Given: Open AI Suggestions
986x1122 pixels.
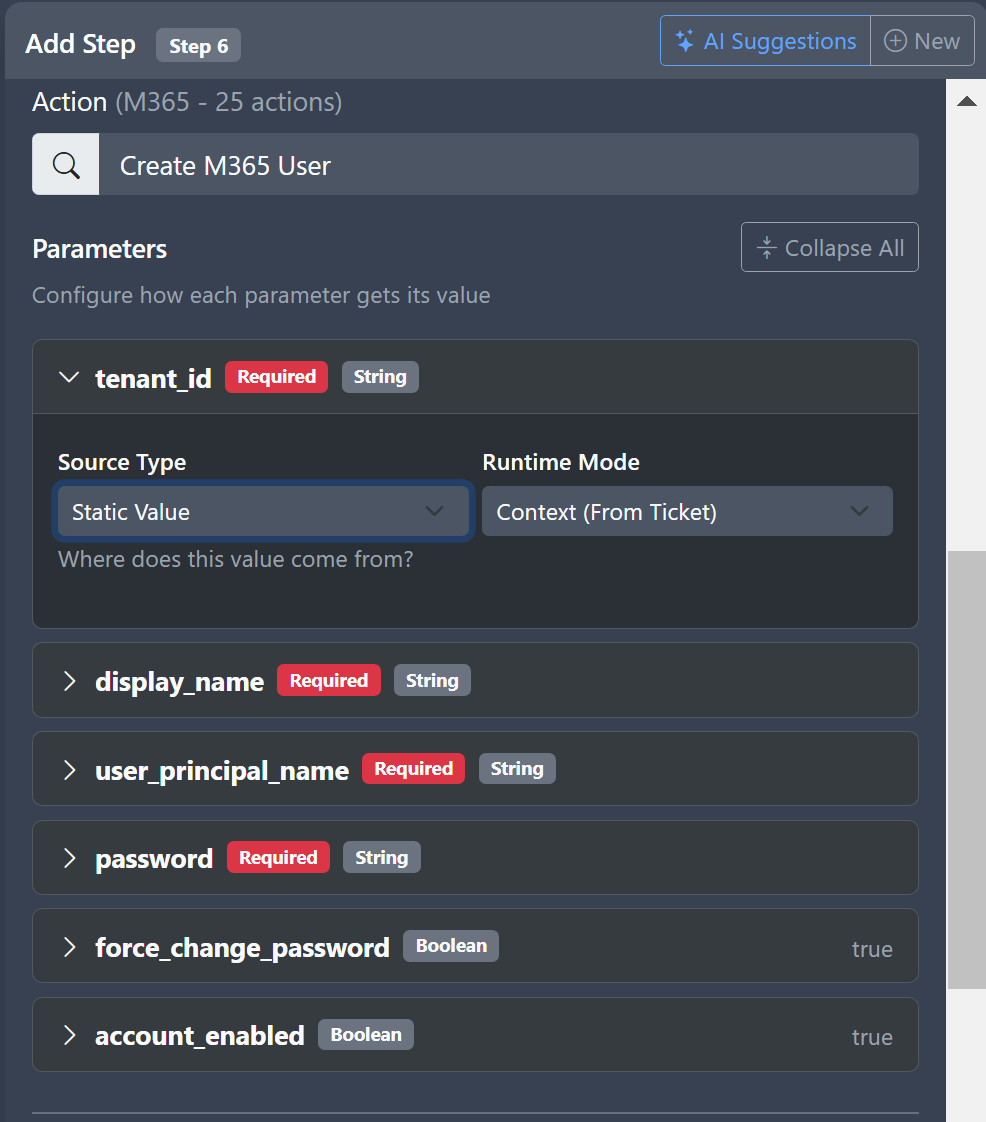Looking at the screenshot, I should (765, 41).
